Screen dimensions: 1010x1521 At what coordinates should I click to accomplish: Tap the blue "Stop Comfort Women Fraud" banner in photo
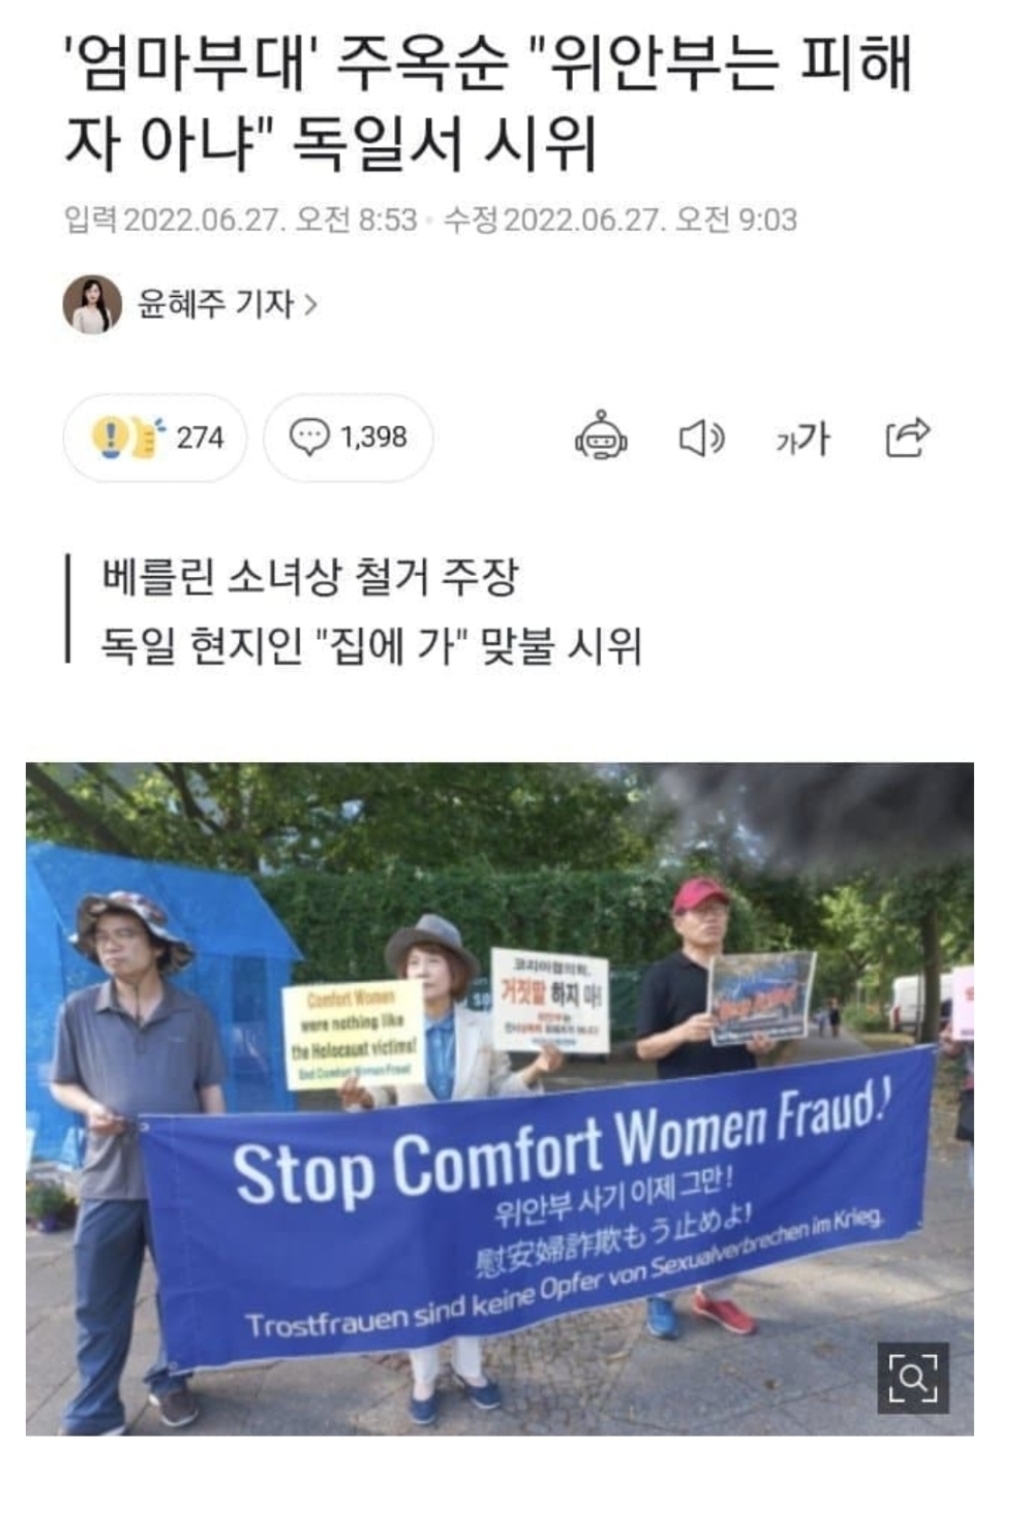pos(538,1207)
